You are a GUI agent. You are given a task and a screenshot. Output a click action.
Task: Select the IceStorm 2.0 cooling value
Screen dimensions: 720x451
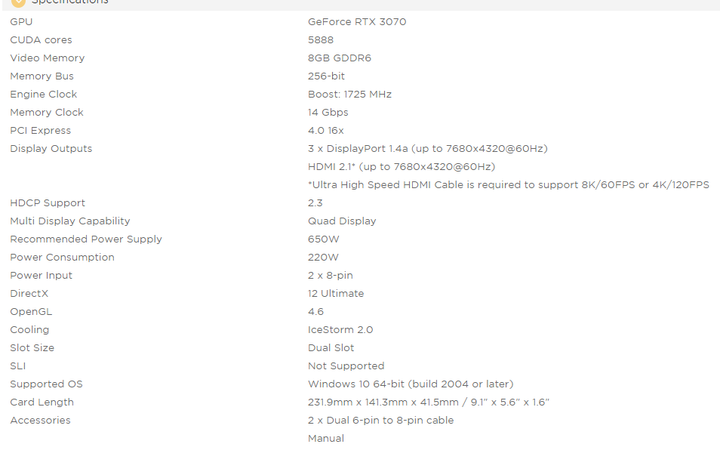click(x=340, y=330)
